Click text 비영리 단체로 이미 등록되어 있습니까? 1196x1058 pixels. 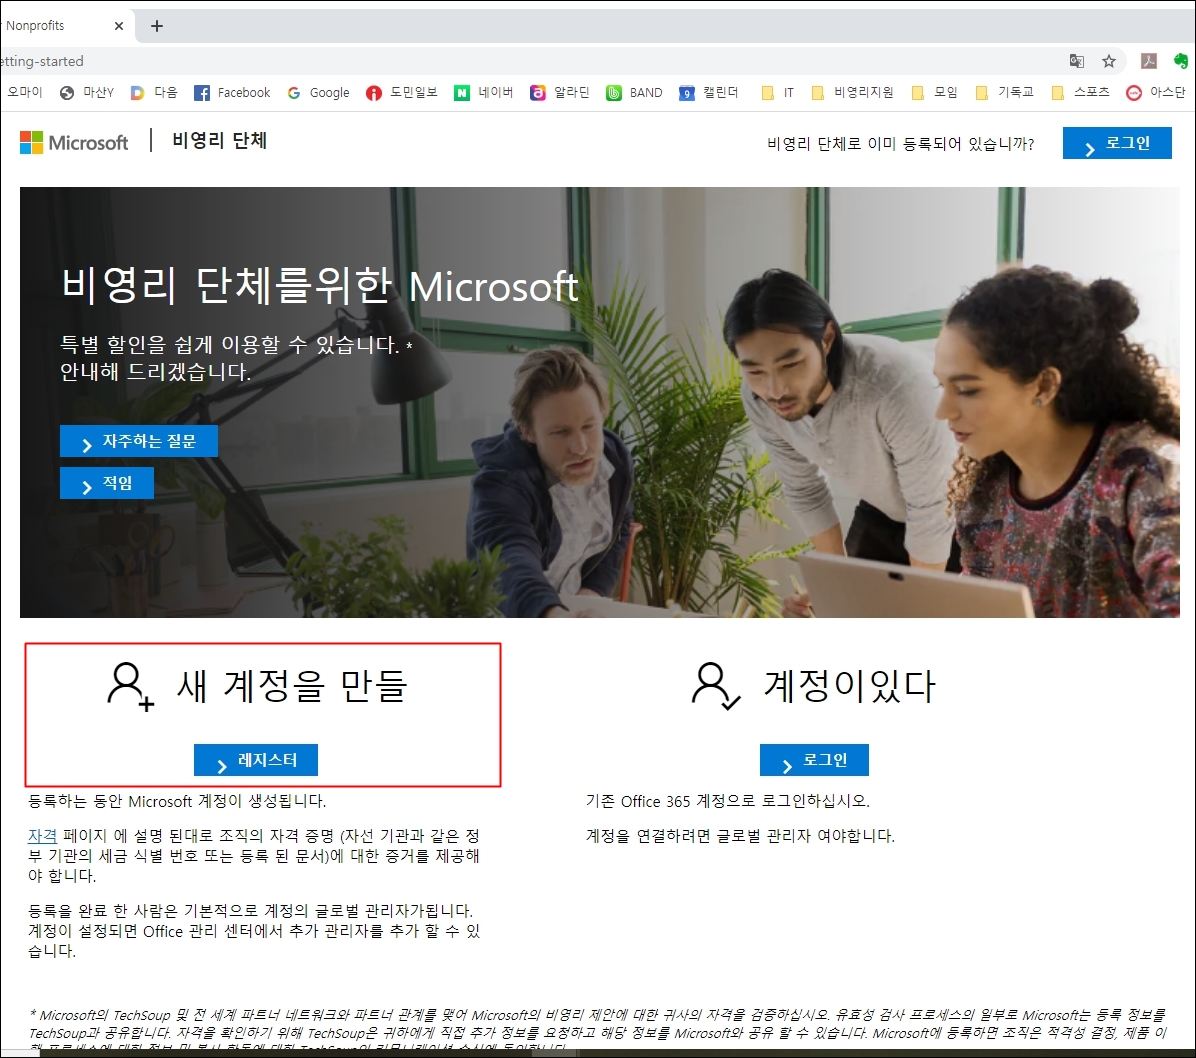(901, 143)
